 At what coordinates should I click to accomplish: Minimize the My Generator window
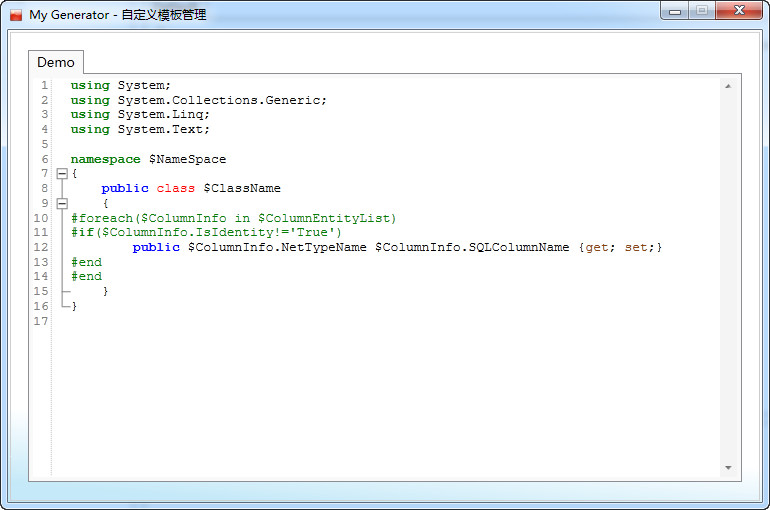675,11
